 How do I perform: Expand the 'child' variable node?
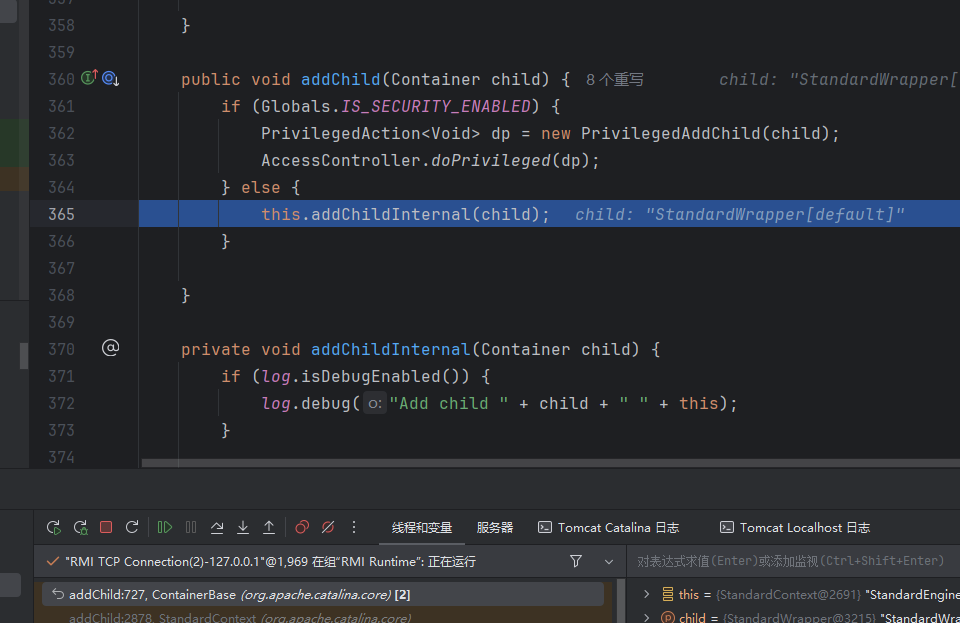646,618
